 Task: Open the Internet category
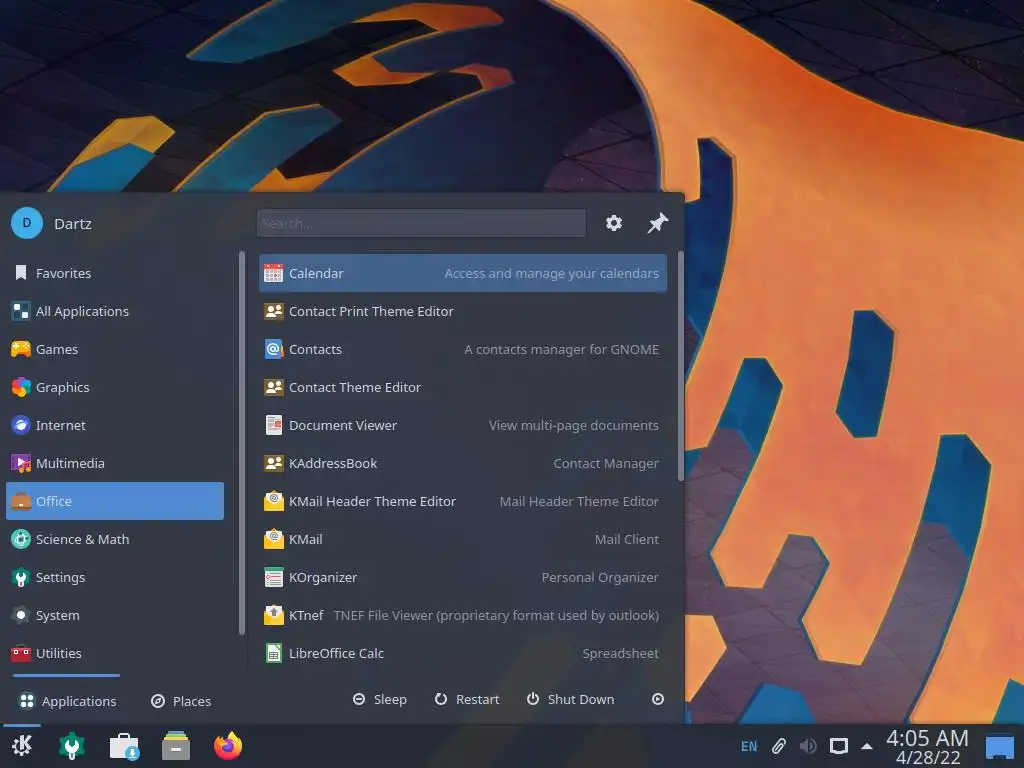pos(115,425)
